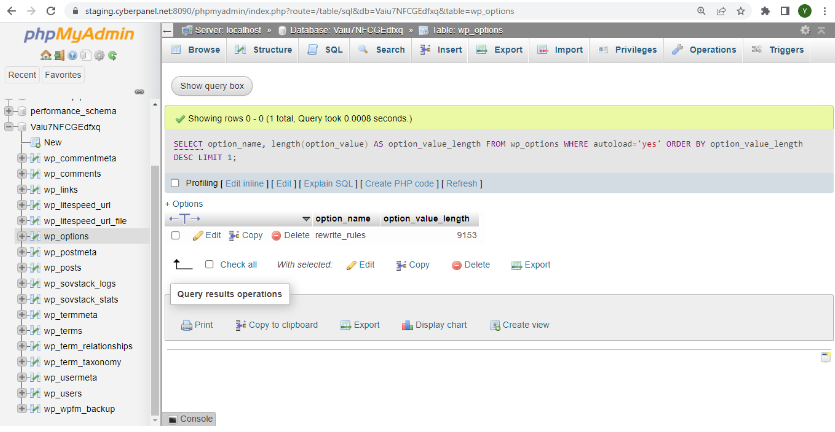The width and height of the screenshot is (835, 432).
Task: Select the wp_postmeta table in tree
Action: [x=70, y=252]
